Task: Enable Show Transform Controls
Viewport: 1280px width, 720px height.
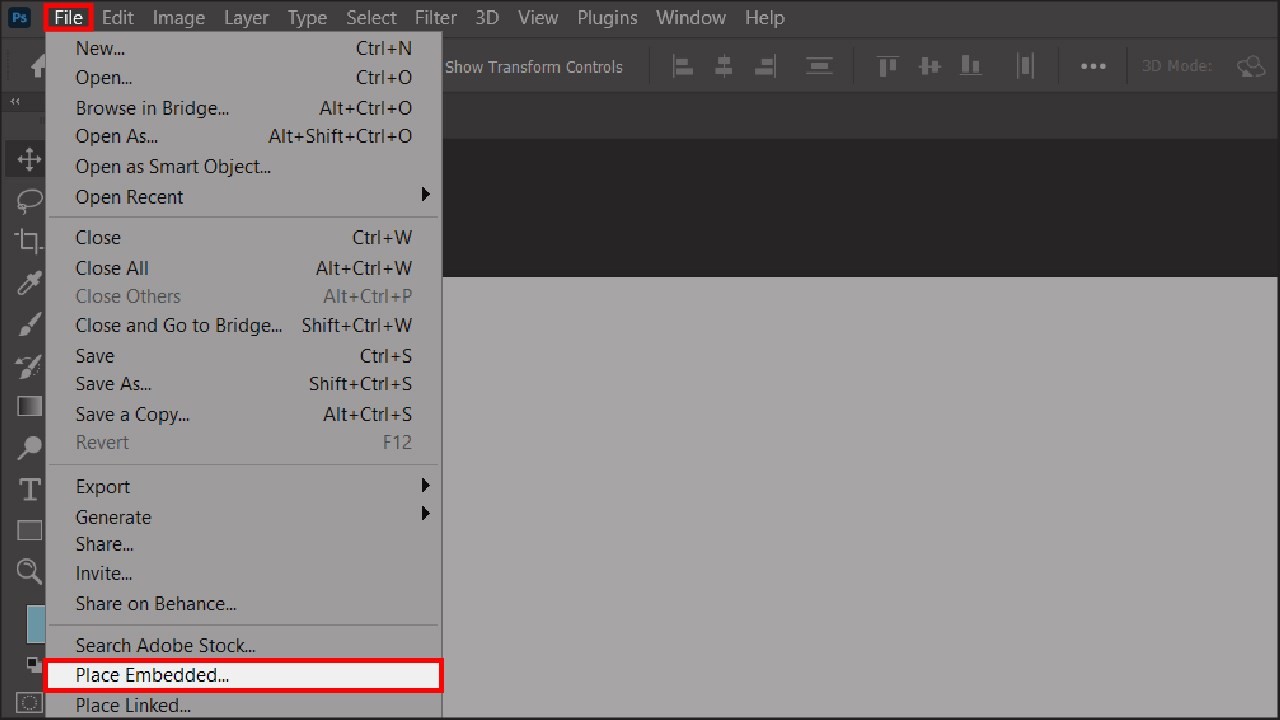Action: point(534,66)
